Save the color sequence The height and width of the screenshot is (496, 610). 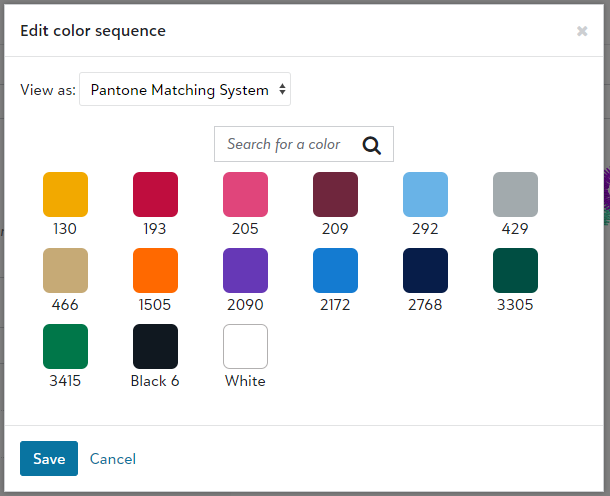(x=49, y=458)
